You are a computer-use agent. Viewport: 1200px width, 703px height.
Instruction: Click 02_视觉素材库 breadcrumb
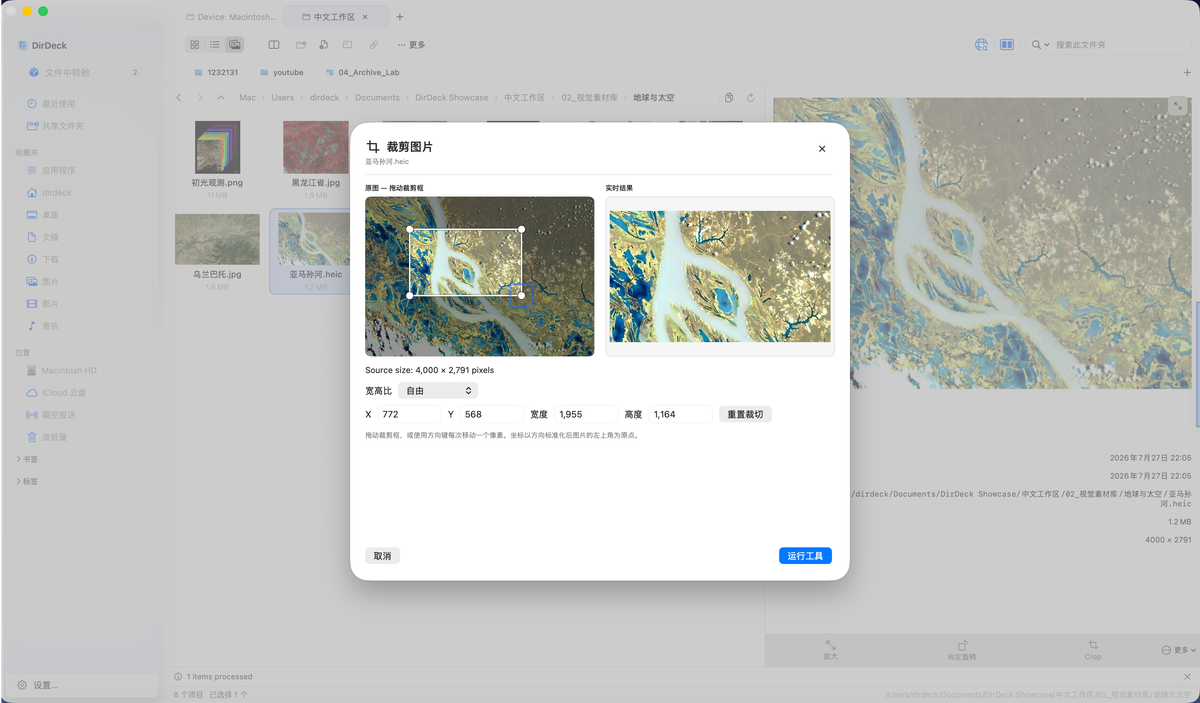pyautogui.click(x=590, y=98)
